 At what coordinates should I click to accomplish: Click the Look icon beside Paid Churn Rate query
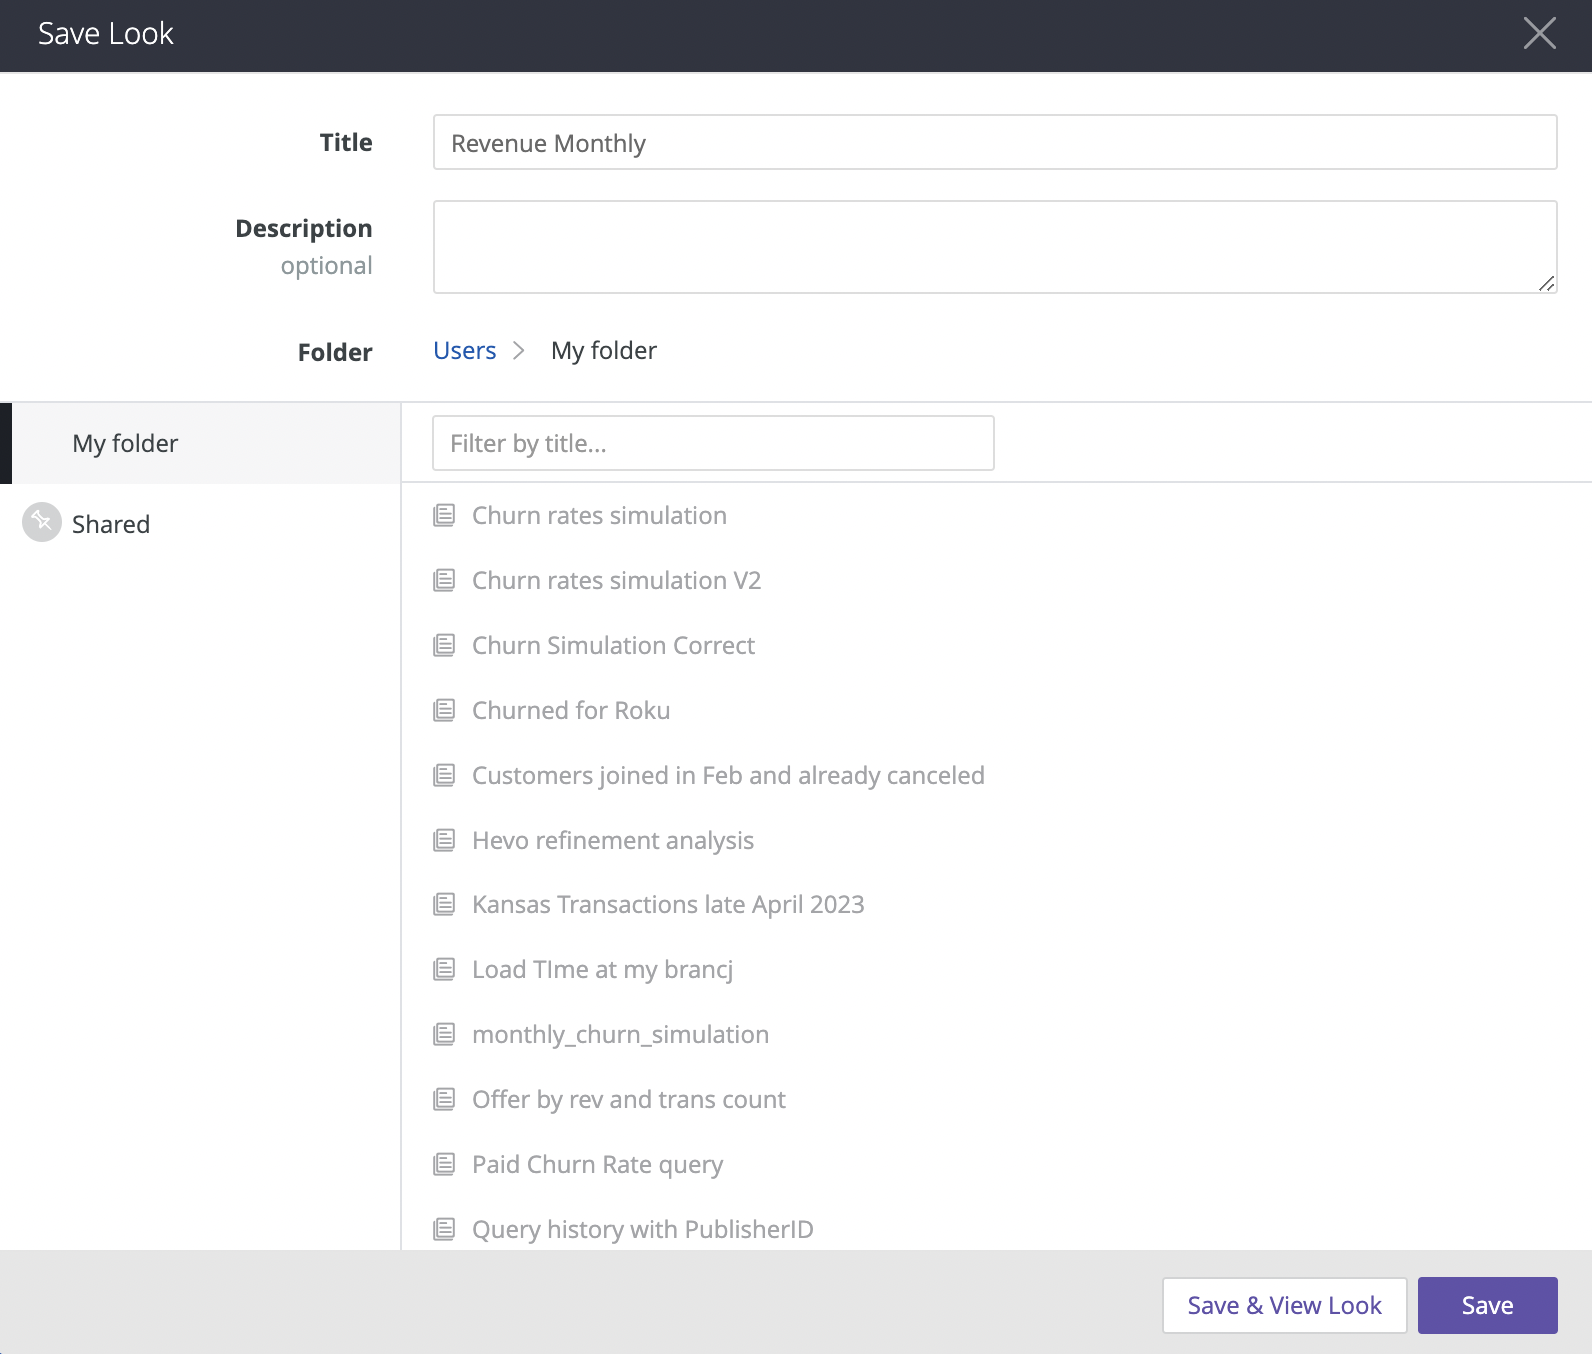point(444,1165)
